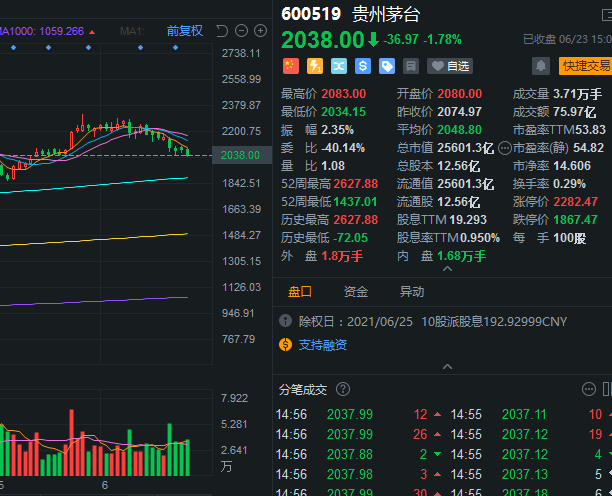Click the stock name 贵州茅台
The height and width of the screenshot is (496, 612).
click(x=386, y=14)
